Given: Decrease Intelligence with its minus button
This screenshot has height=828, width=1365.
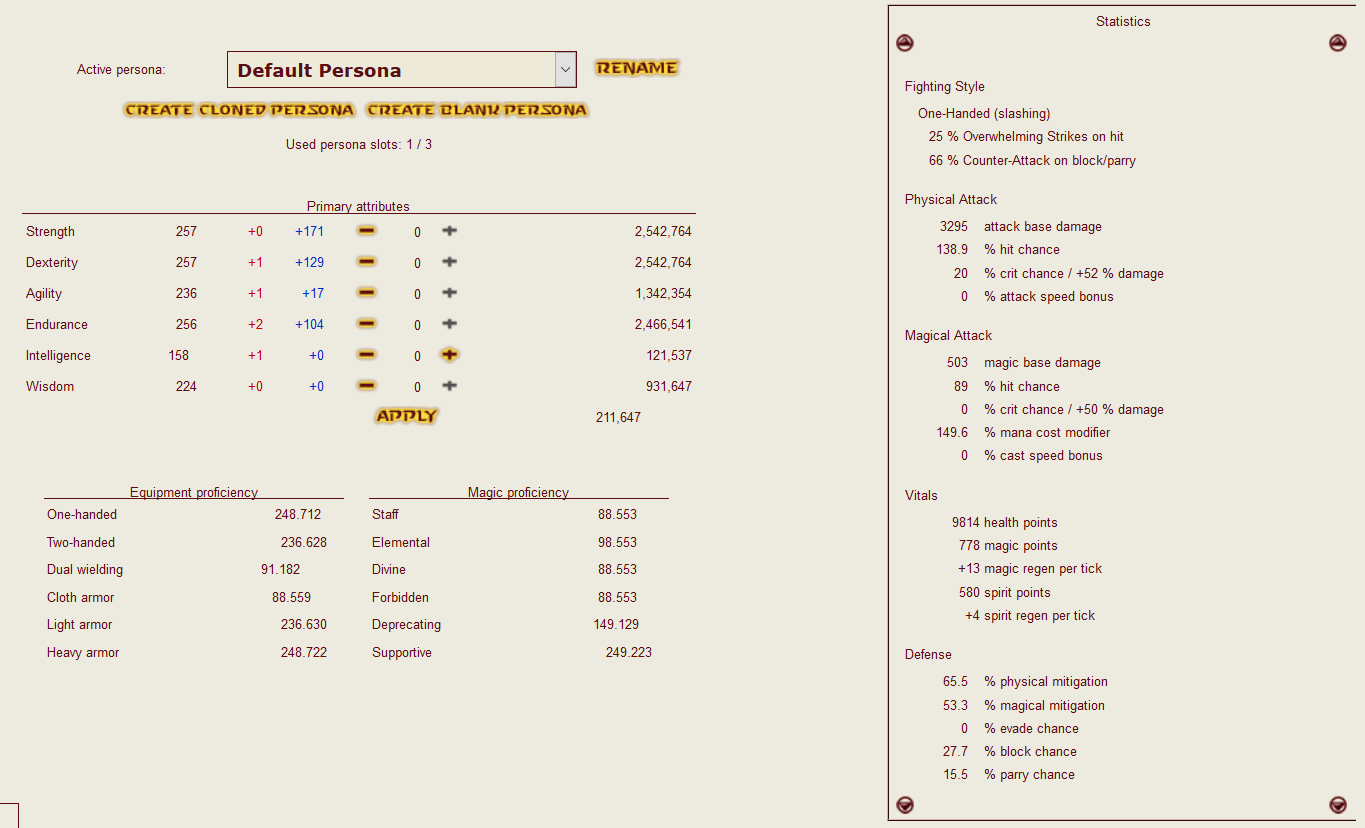Looking at the screenshot, I should tap(367, 355).
